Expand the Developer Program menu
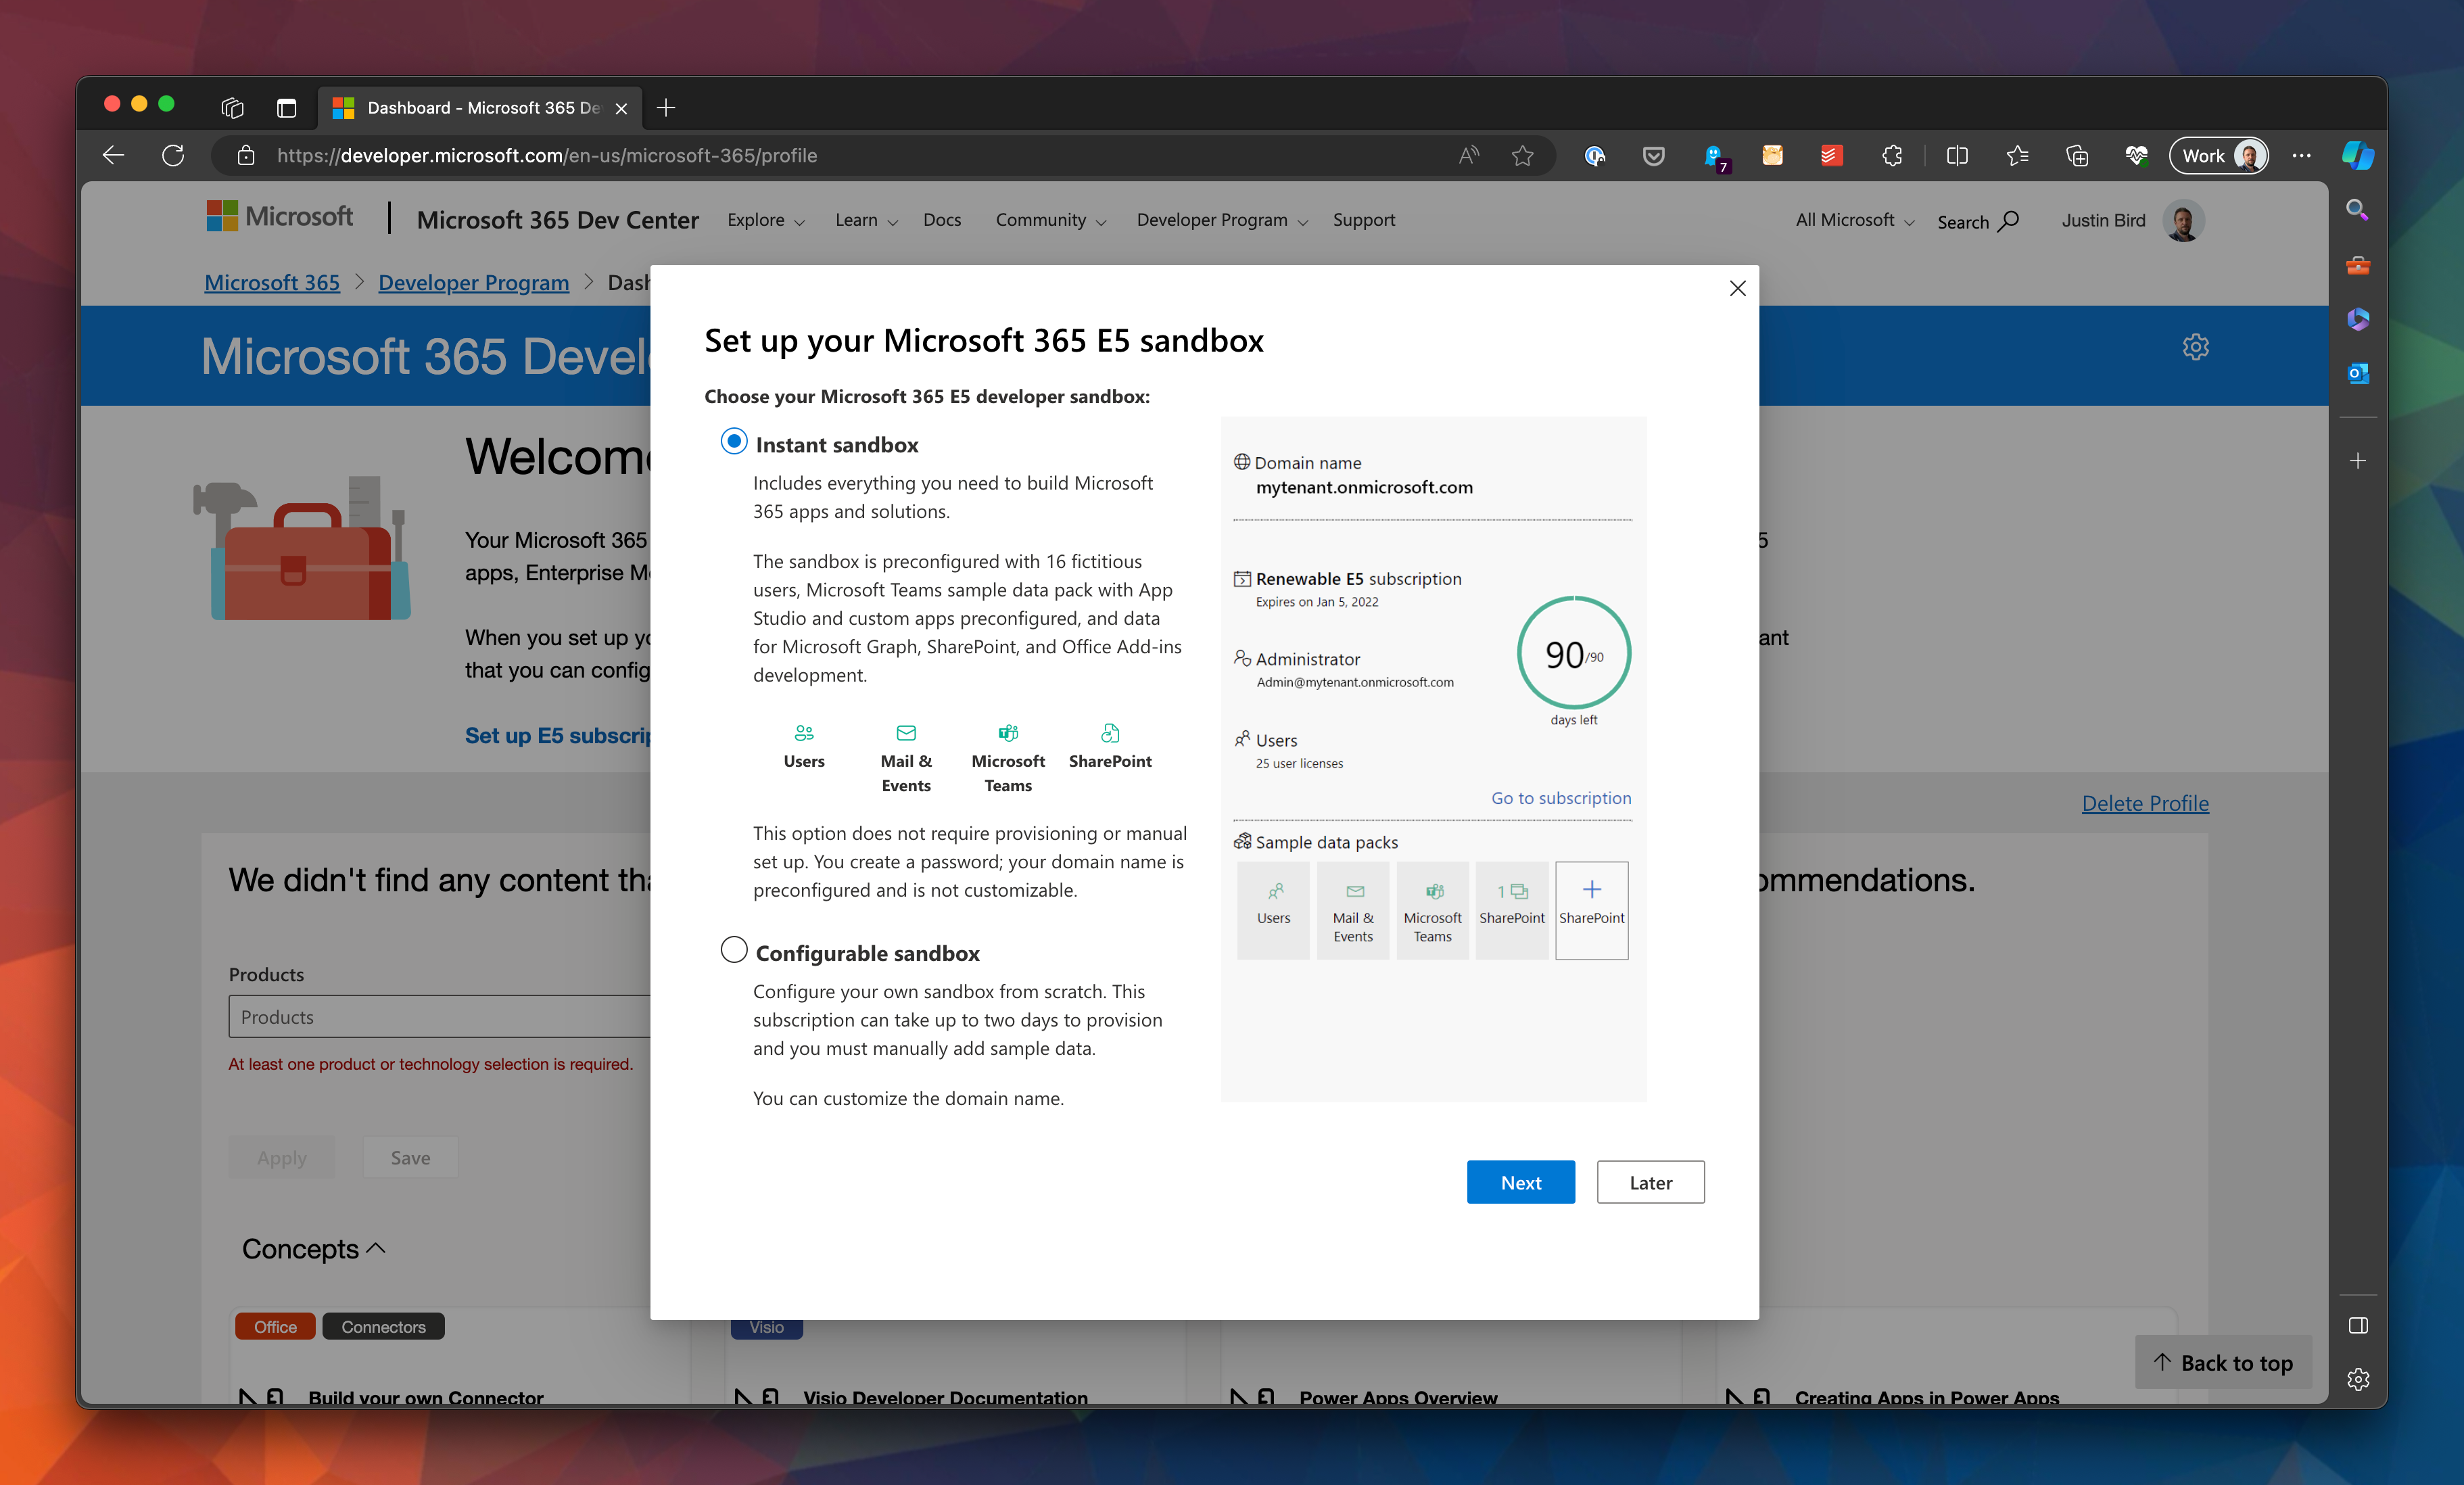Image resolution: width=2464 pixels, height=1485 pixels. (x=1223, y=220)
